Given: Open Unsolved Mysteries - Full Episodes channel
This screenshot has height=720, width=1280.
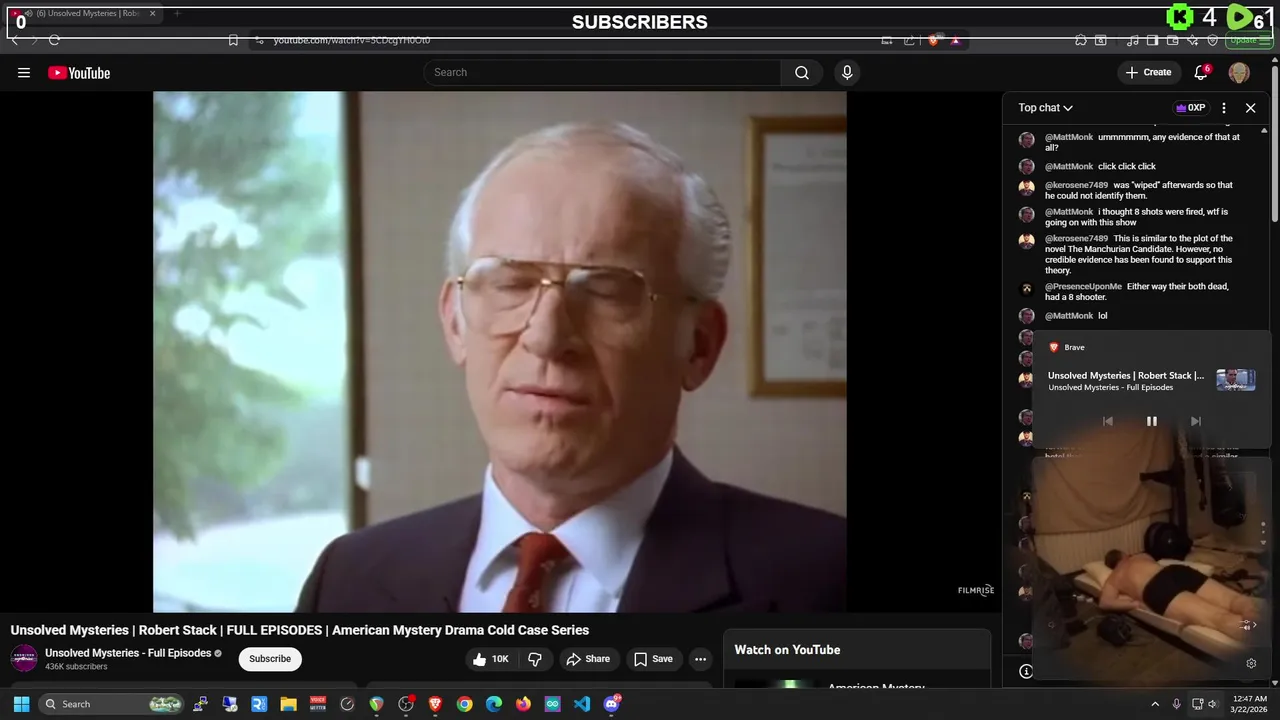Looking at the screenshot, I should pos(128,653).
